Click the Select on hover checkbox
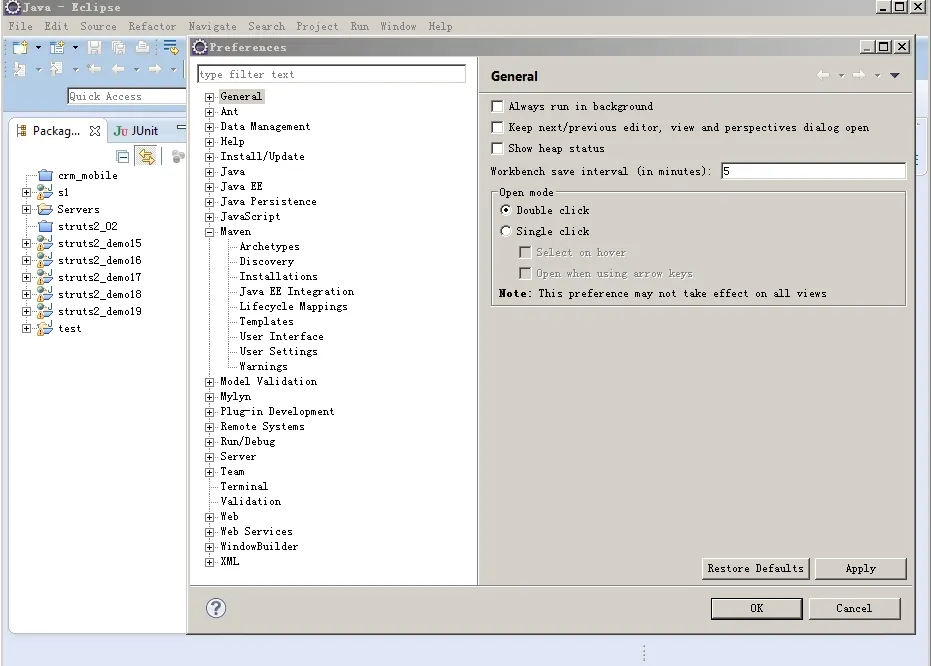This screenshot has width=931, height=666. coord(525,252)
